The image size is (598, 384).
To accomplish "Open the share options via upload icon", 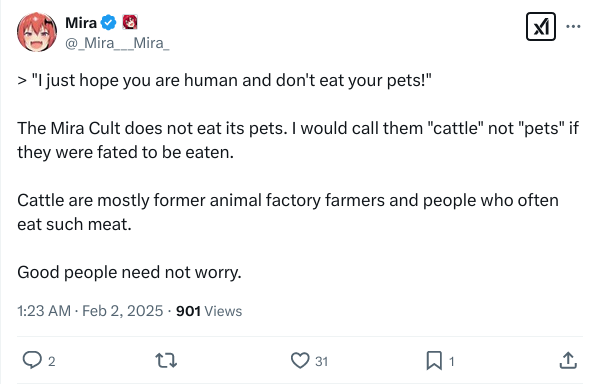I will 568,360.
